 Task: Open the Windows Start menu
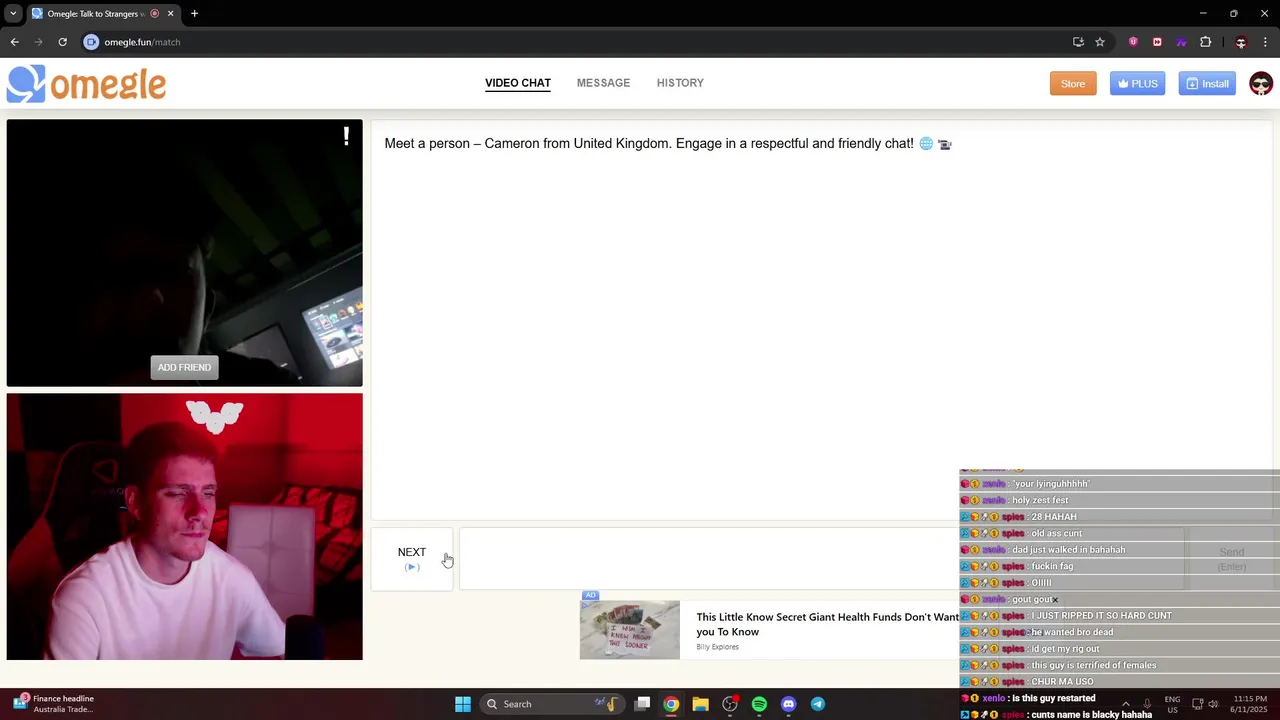click(x=462, y=704)
